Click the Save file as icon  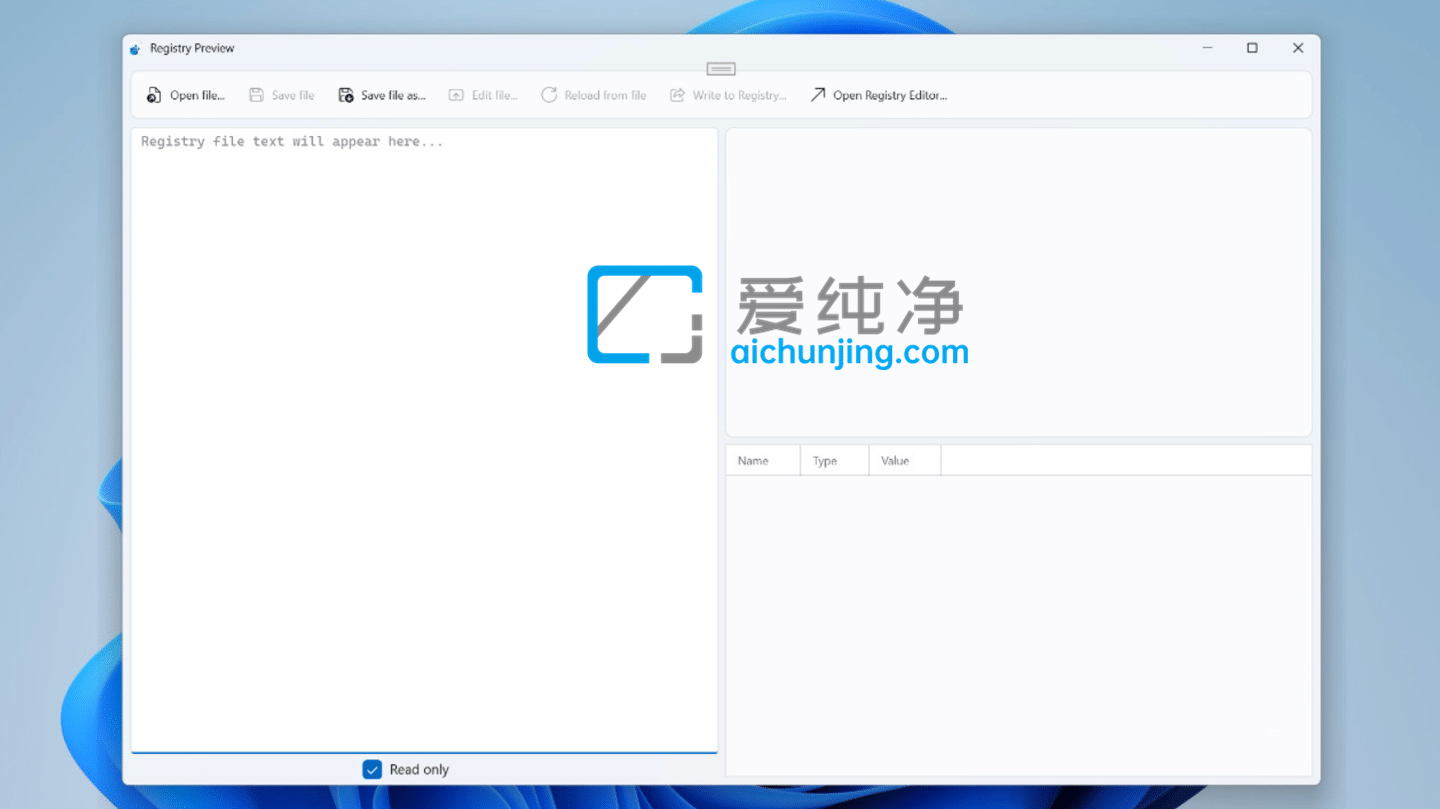coord(345,95)
